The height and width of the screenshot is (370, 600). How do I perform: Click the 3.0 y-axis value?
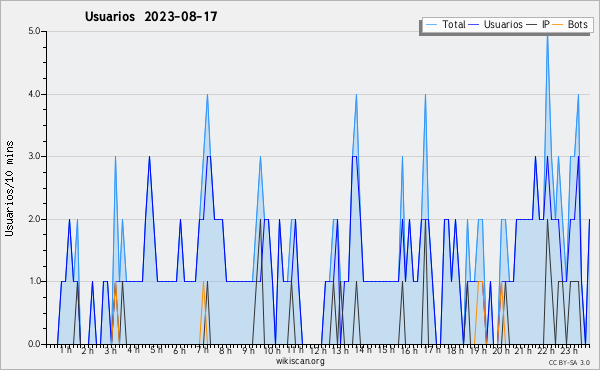[34, 156]
